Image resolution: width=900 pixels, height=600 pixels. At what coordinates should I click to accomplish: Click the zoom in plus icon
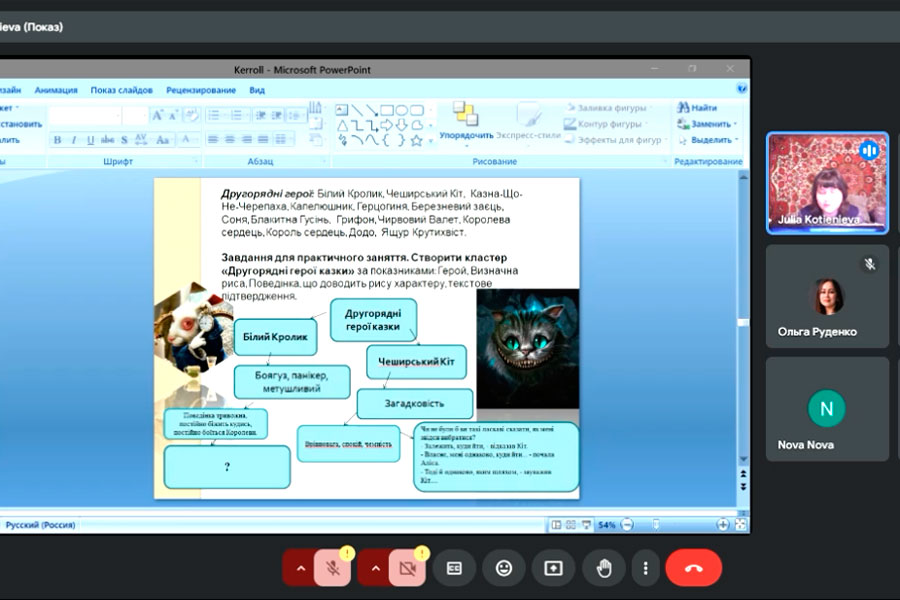tap(722, 524)
